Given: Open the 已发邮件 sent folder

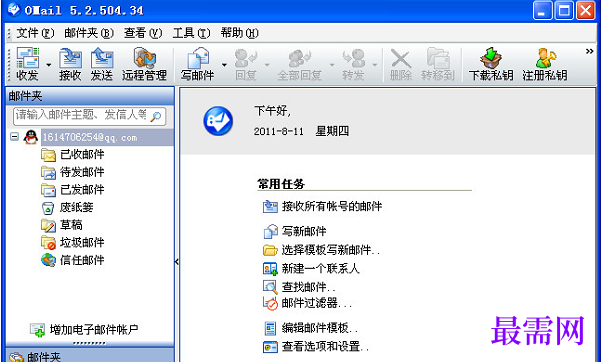Looking at the screenshot, I should [x=82, y=190].
